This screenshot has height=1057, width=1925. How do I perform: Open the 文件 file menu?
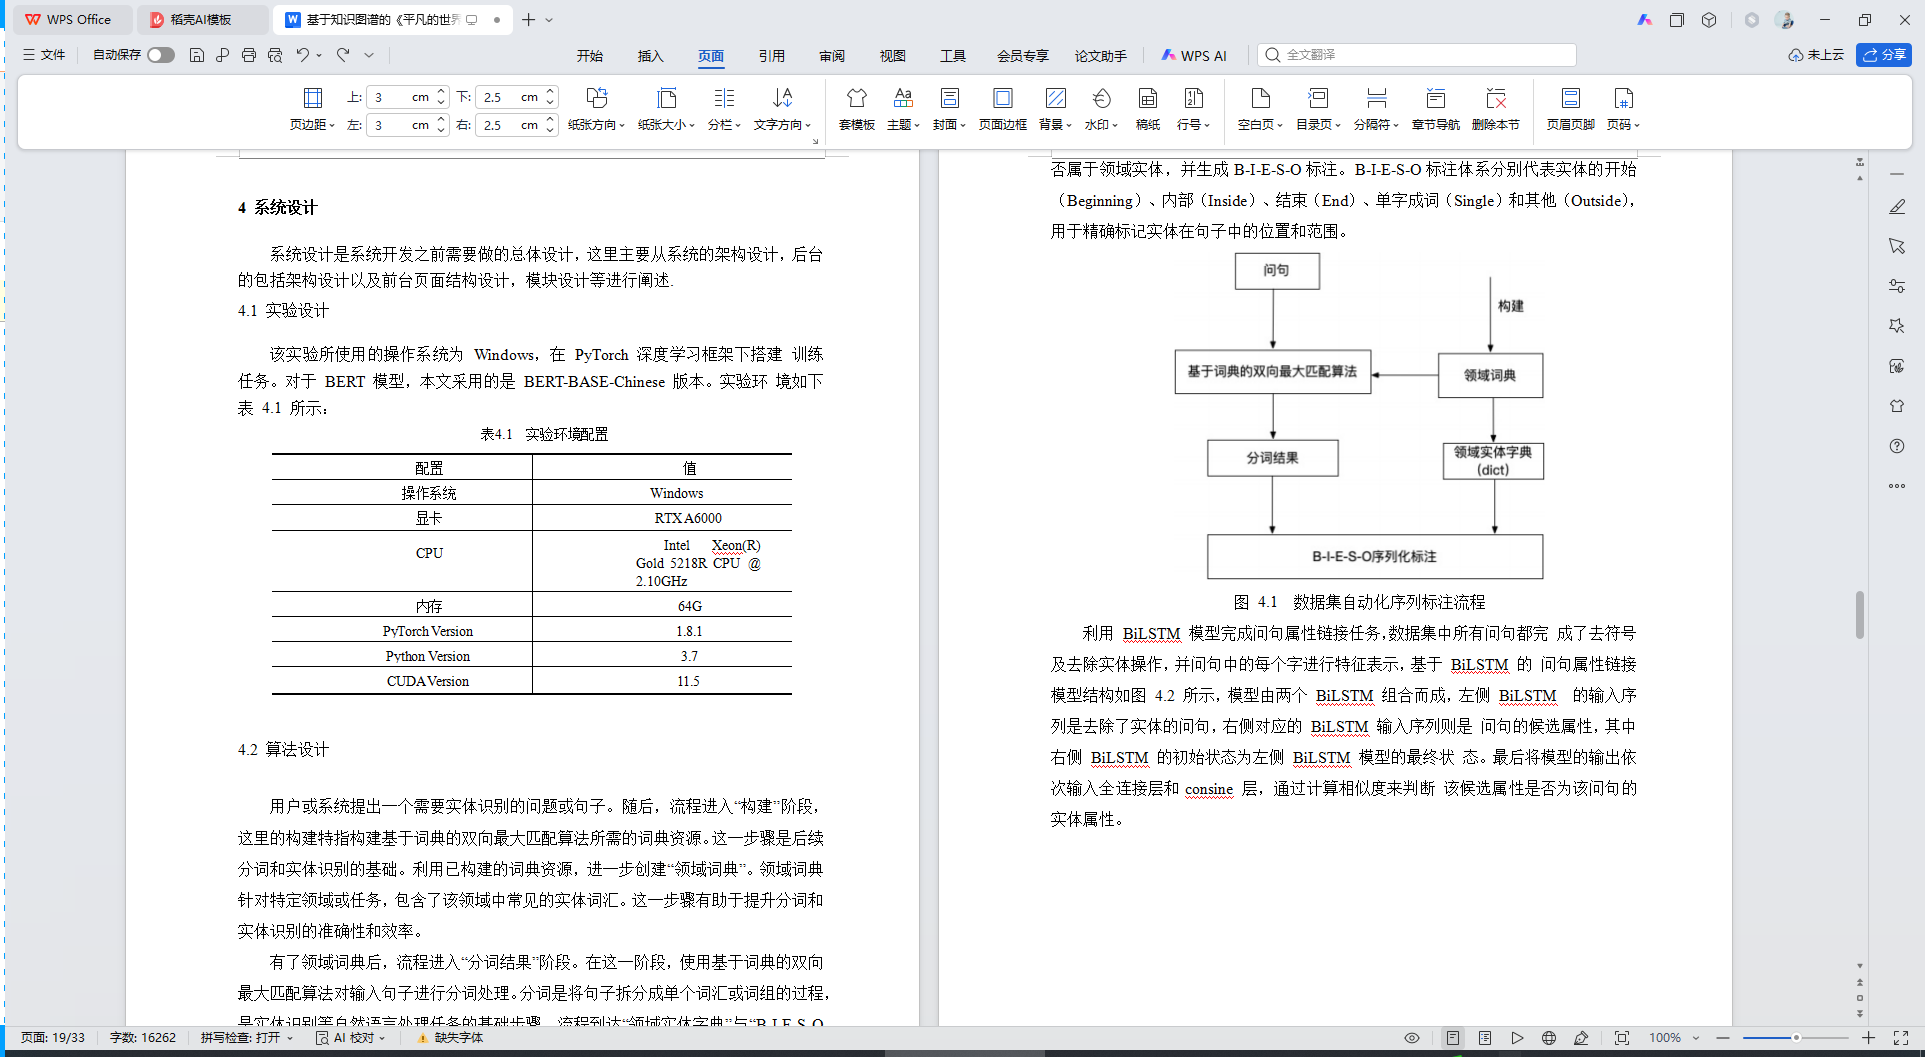[45, 55]
